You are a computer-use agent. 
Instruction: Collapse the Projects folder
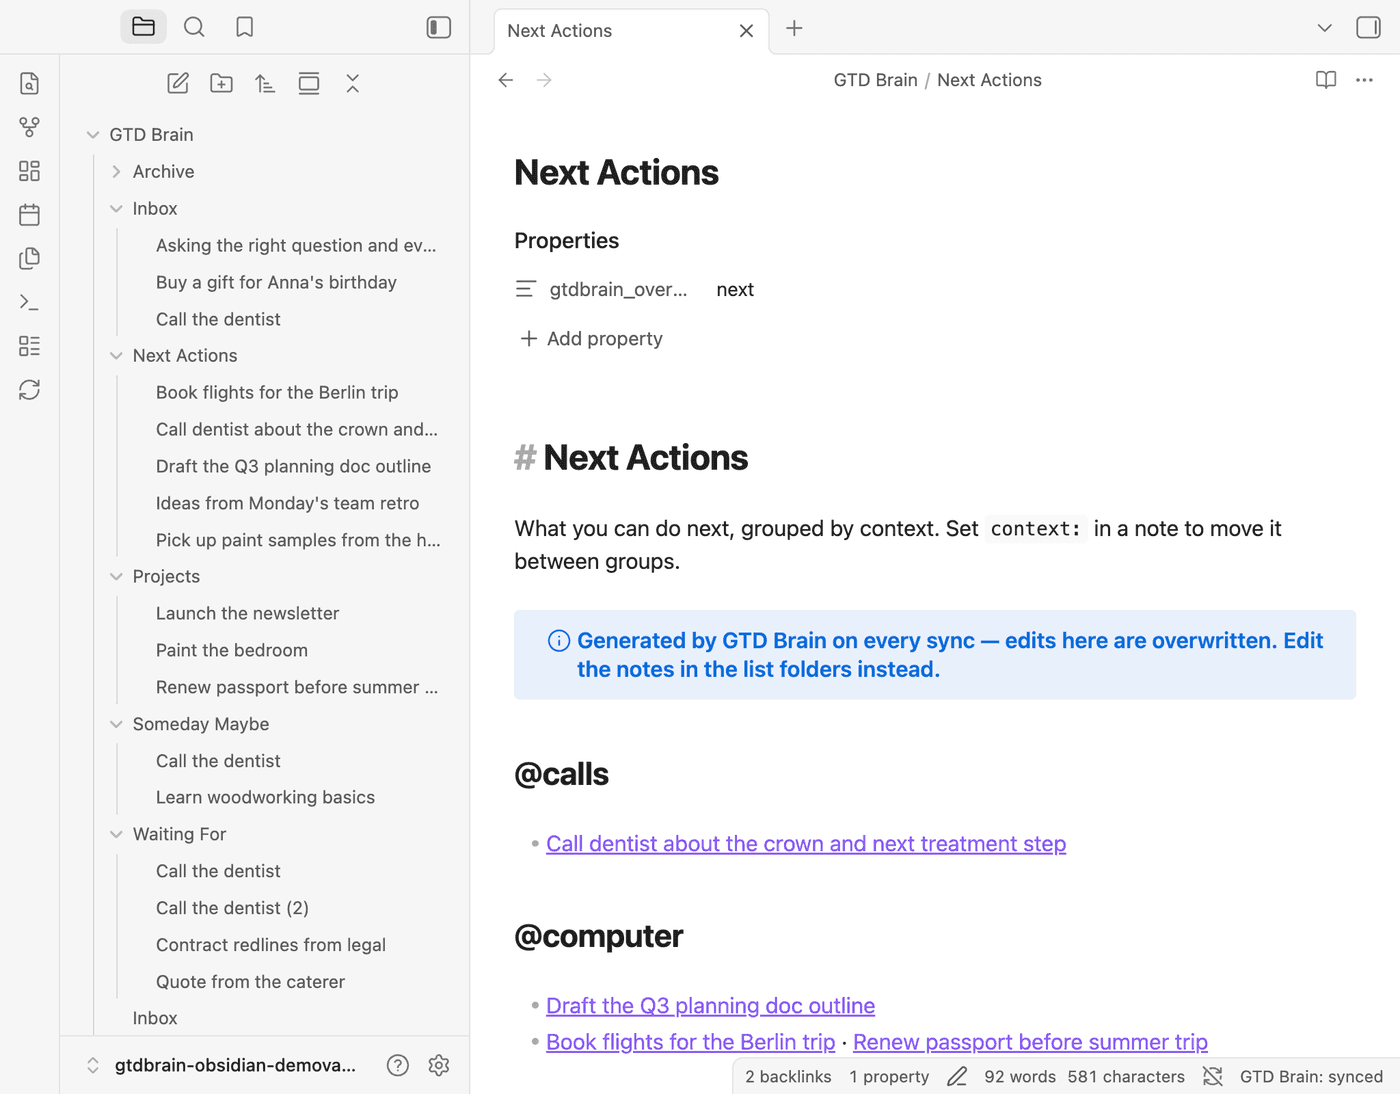click(116, 577)
